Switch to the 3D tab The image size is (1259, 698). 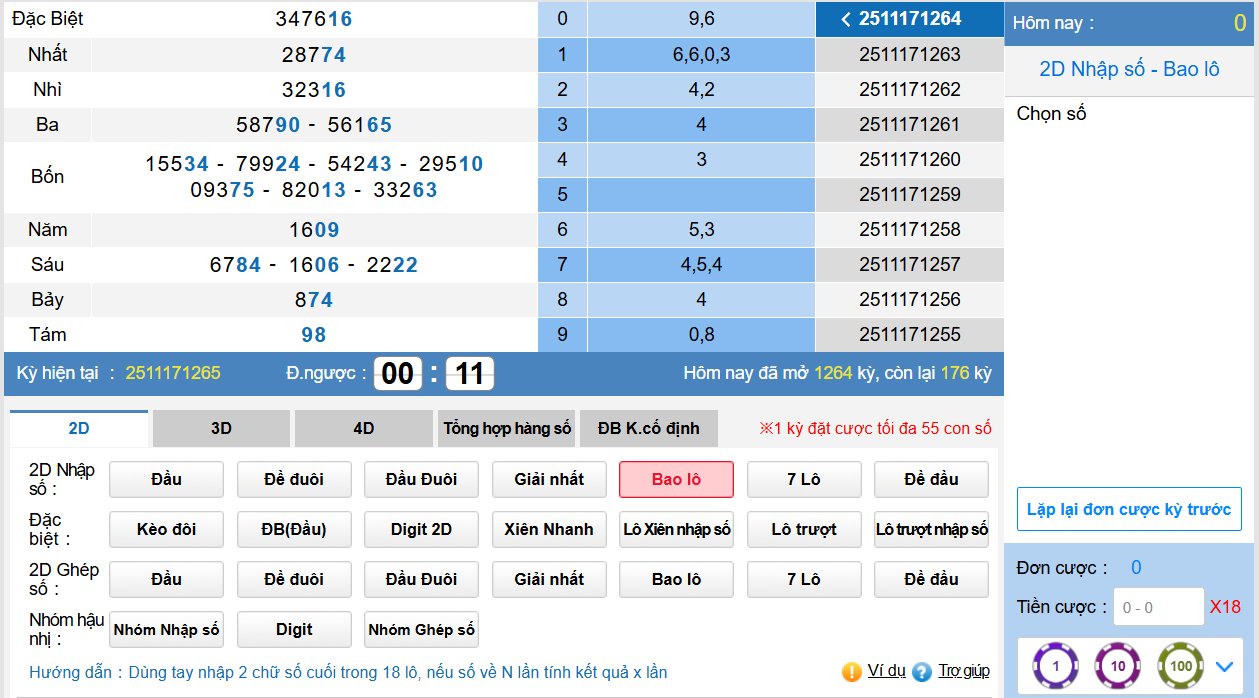221,428
